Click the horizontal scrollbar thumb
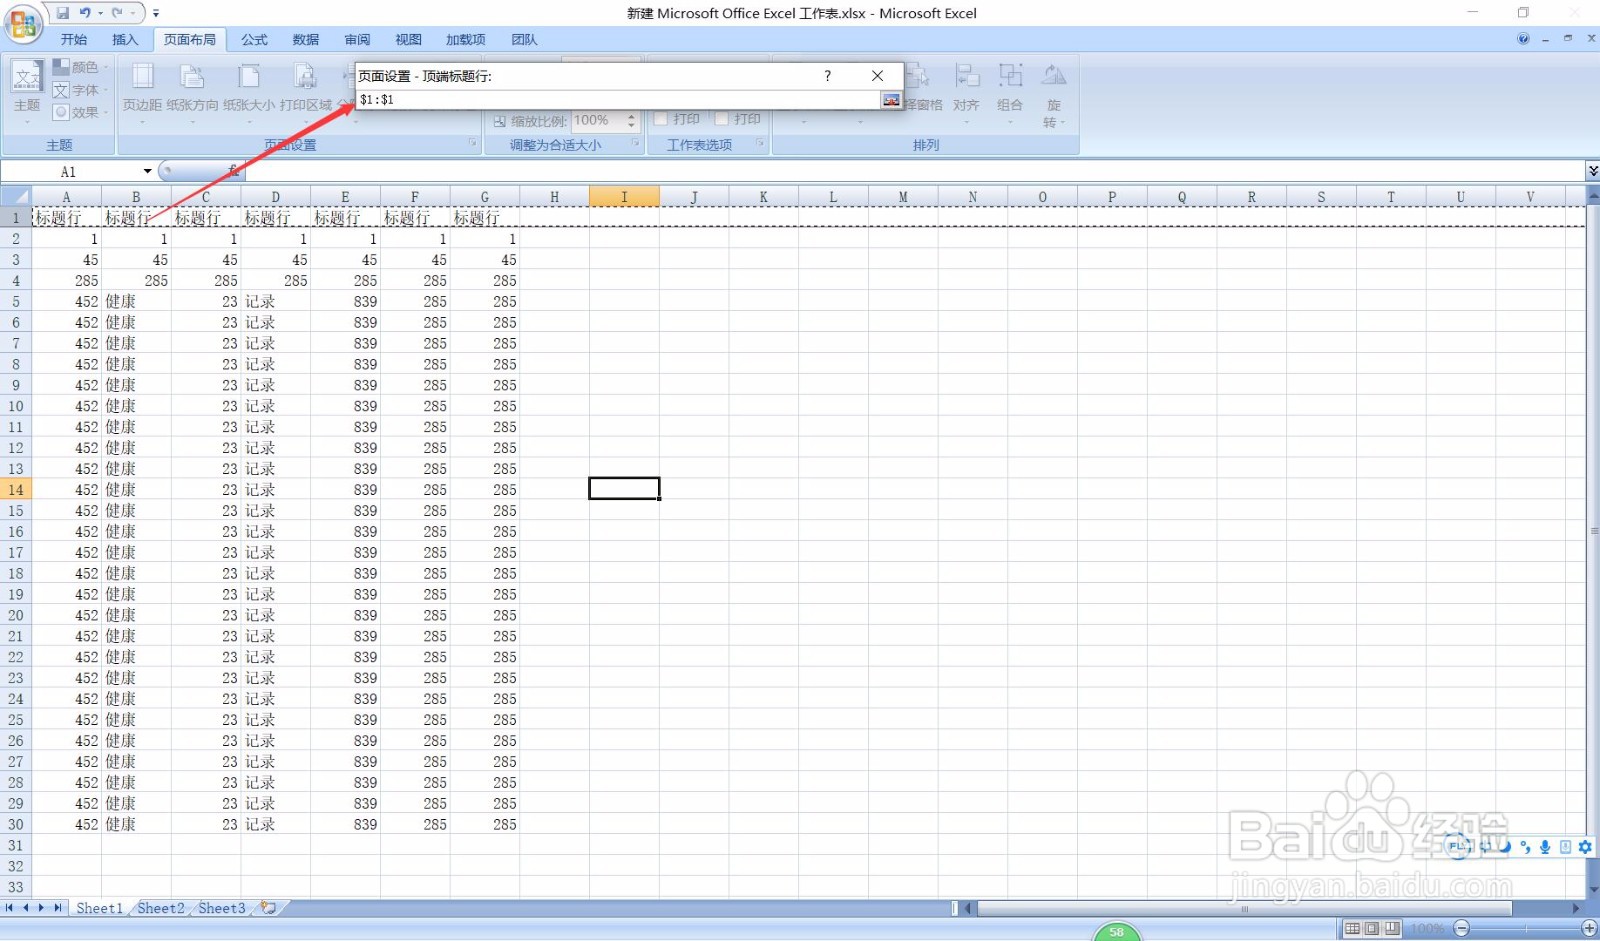The height and width of the screenshot is (941, 1600). pos(1244,908)
